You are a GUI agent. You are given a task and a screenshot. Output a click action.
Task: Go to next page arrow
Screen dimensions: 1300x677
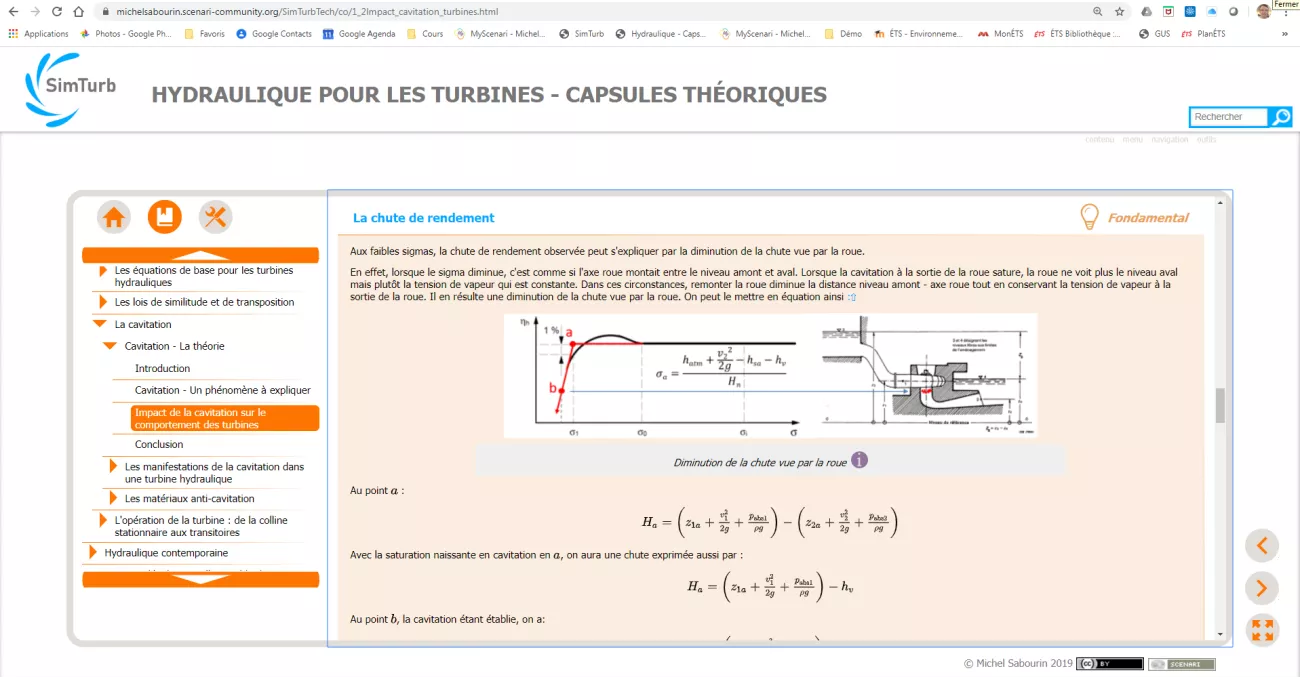(x=1261, y=588)
